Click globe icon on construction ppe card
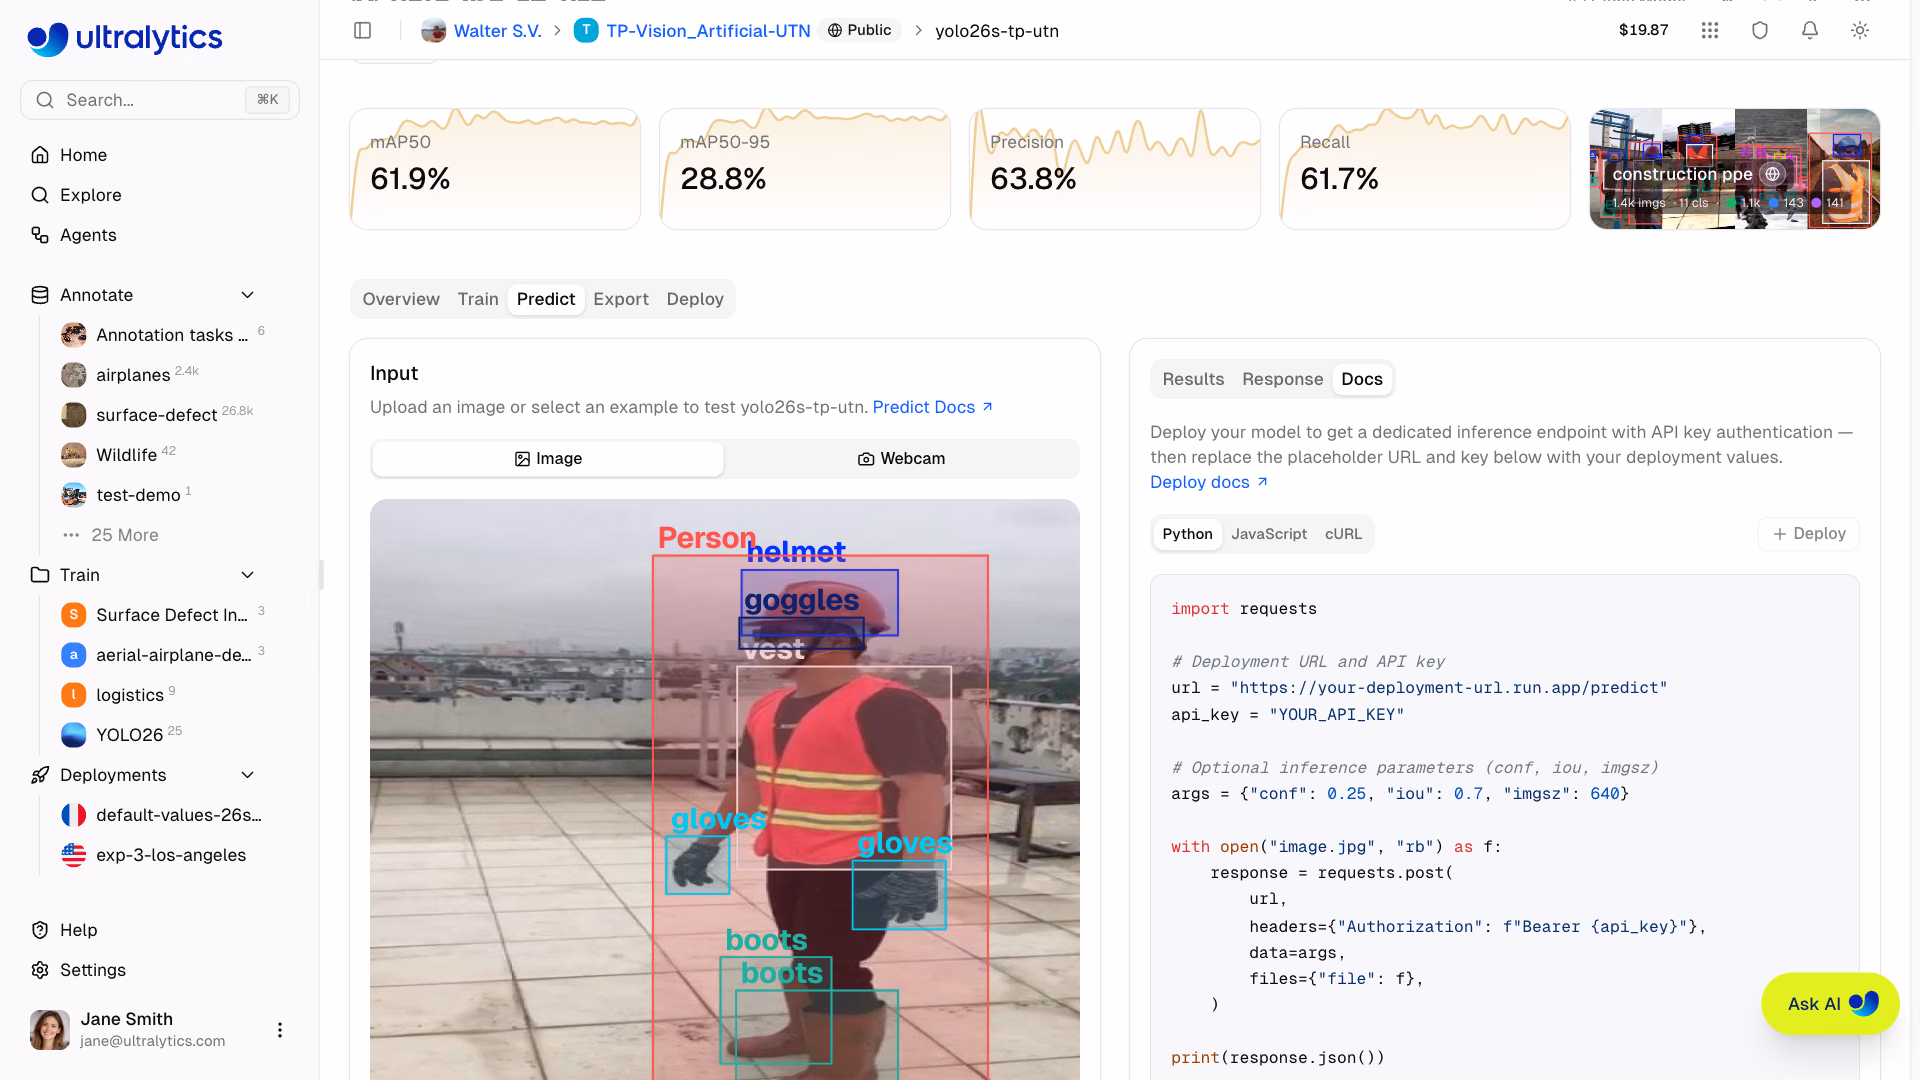Viewport: 1920px width, 1080px height. 1773,174
